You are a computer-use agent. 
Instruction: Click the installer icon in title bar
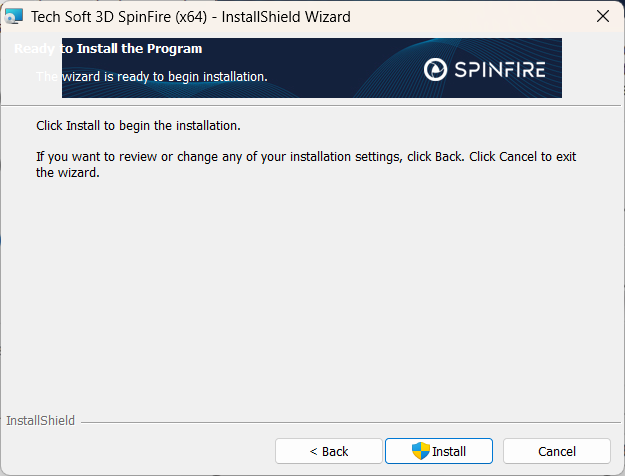point(14,17)
